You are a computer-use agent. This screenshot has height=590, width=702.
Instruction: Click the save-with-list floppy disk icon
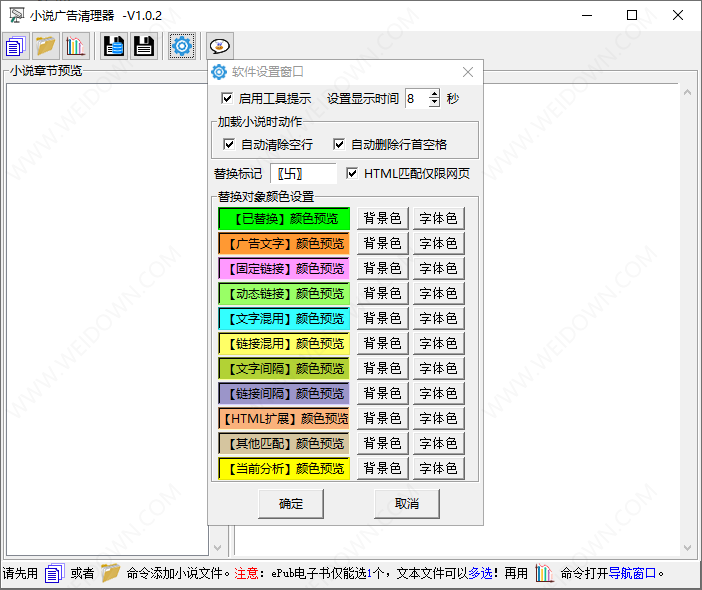pyautogui.click(x=114, y=46)
